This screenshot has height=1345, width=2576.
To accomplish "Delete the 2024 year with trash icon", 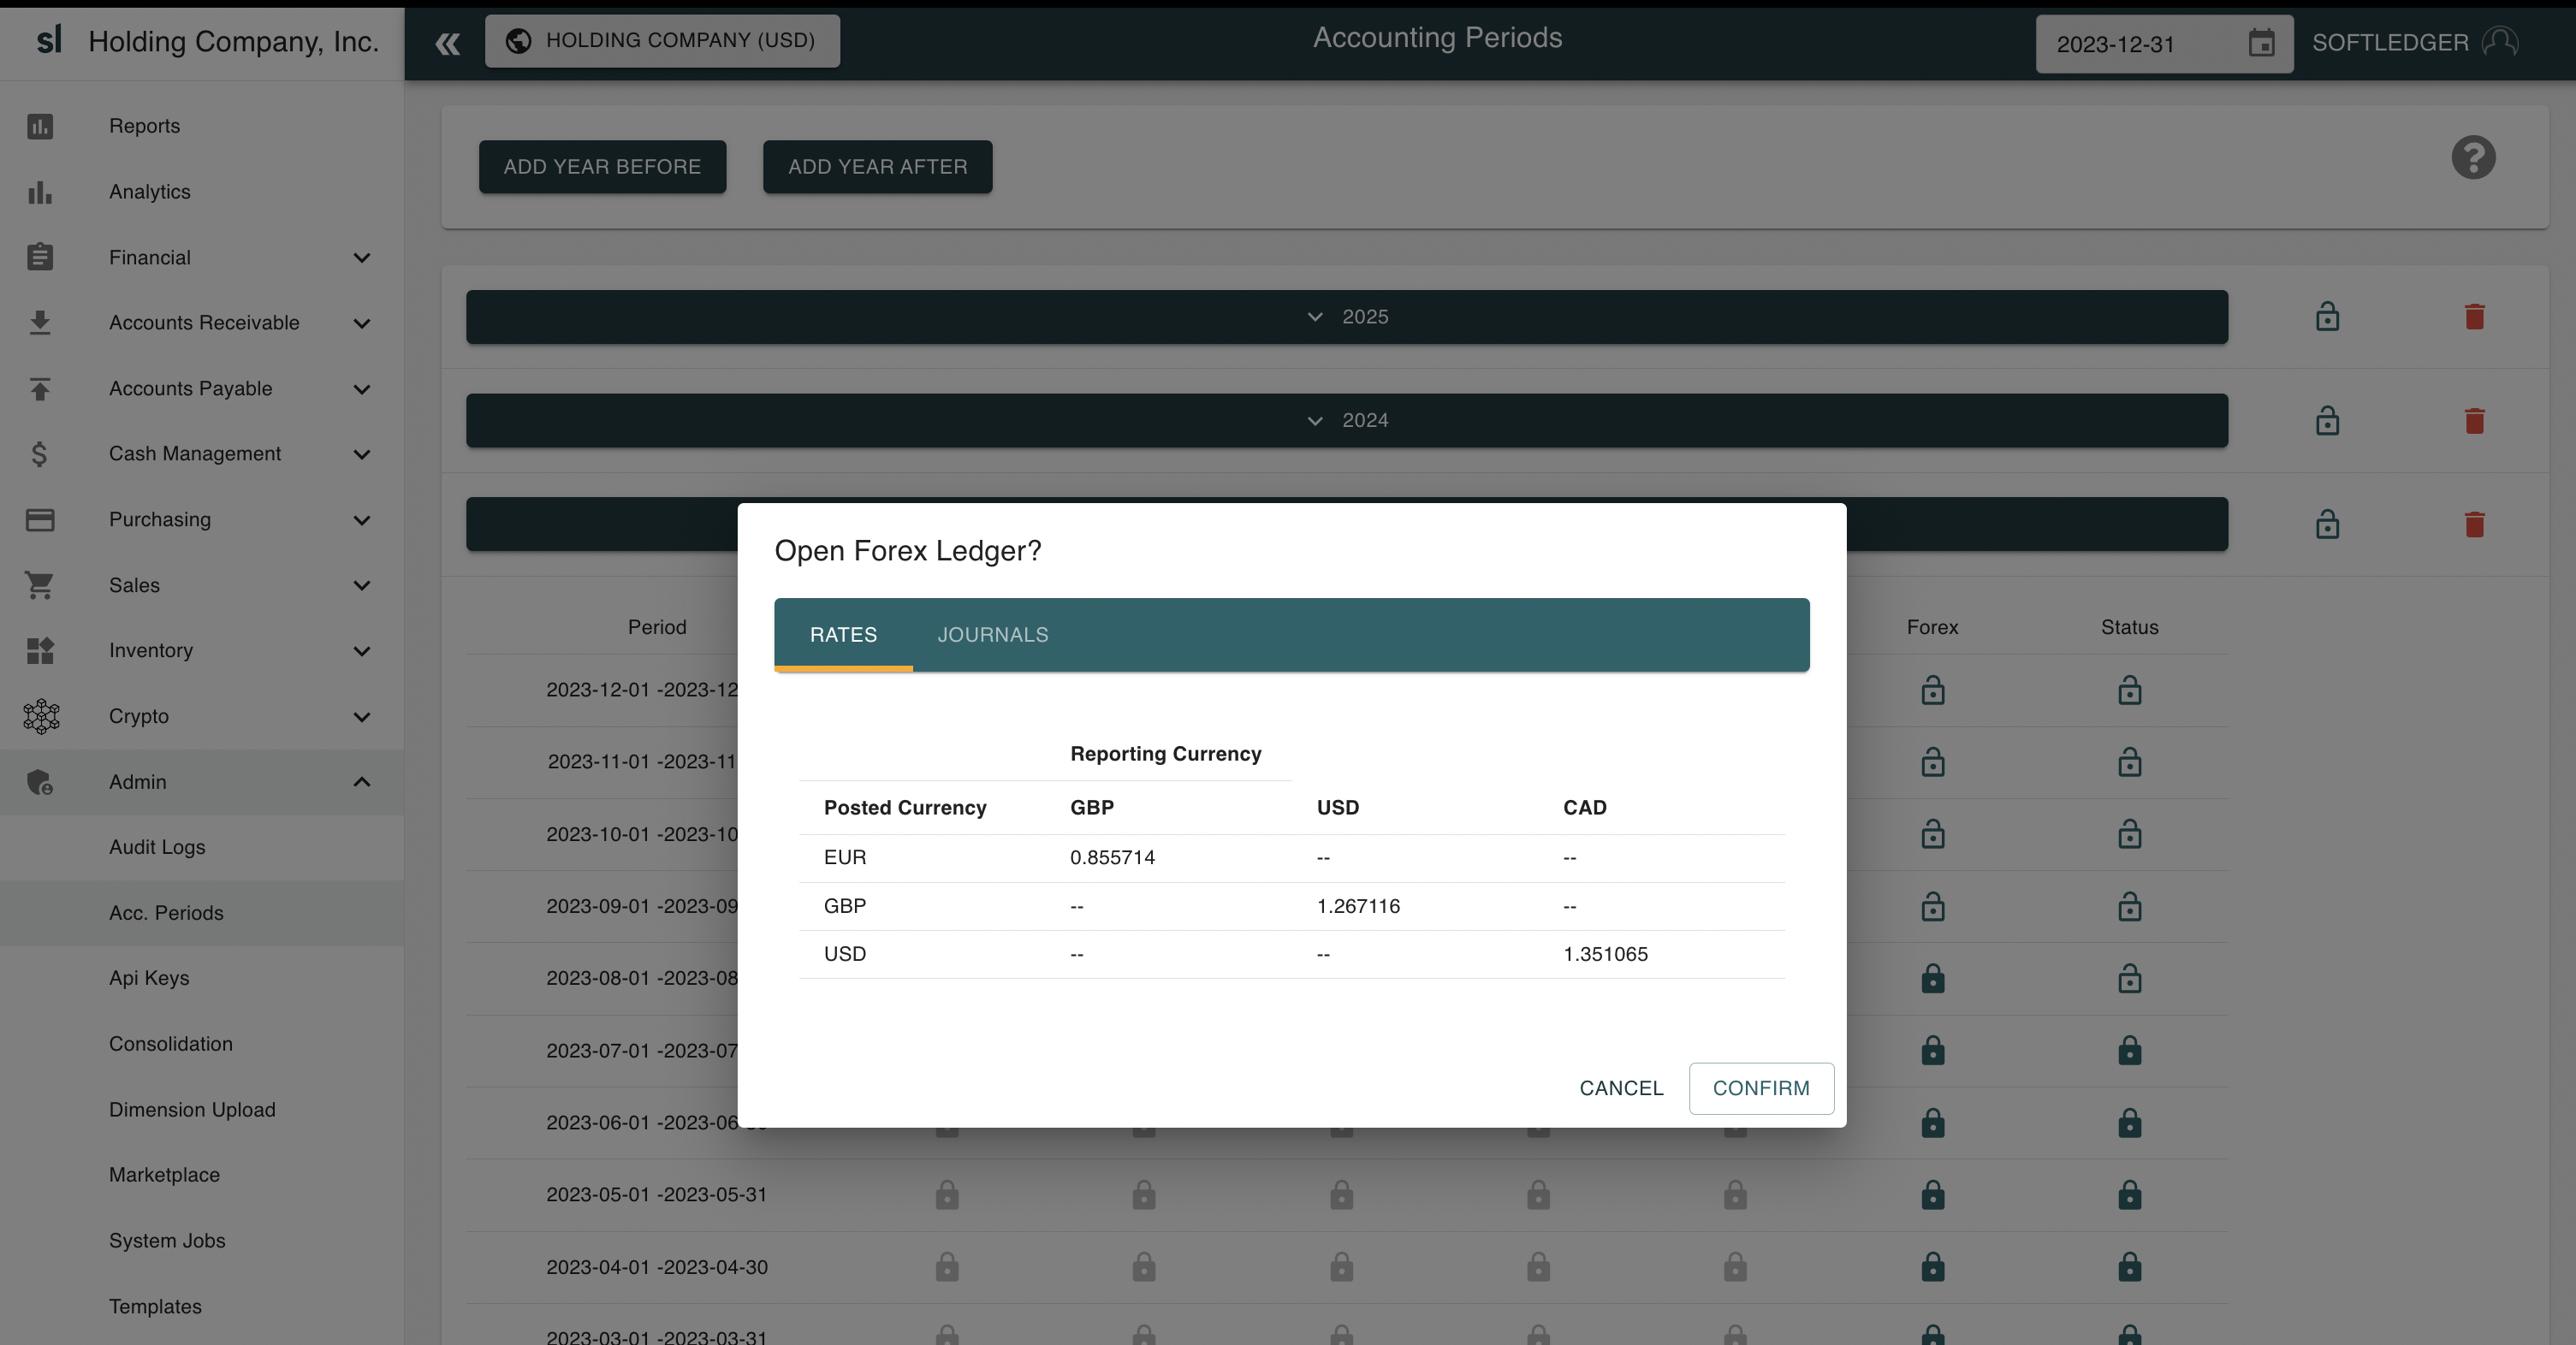I will (x=2474, y=421).
